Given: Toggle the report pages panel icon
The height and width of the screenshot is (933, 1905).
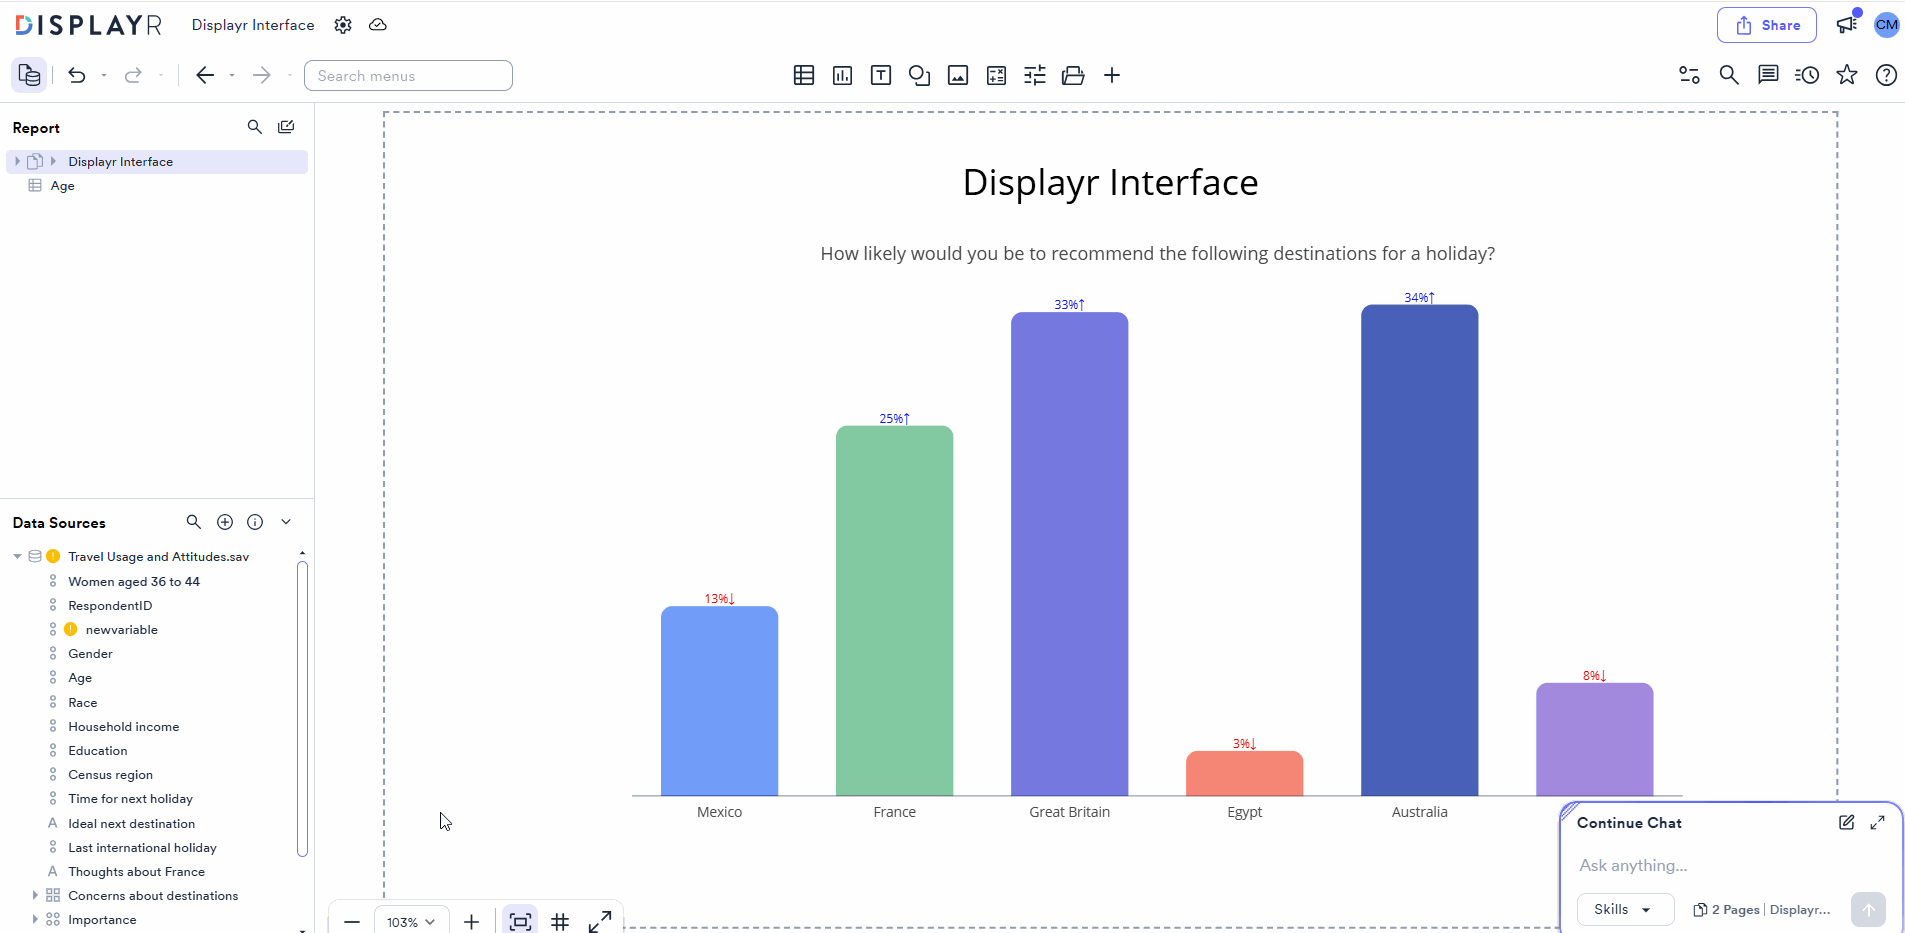Looking at the screenshot, I should tap(30, 75).
